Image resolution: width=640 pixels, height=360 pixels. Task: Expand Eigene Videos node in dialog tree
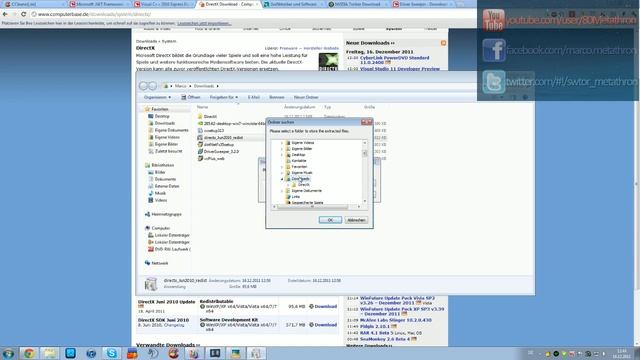(x=282, y=143)
